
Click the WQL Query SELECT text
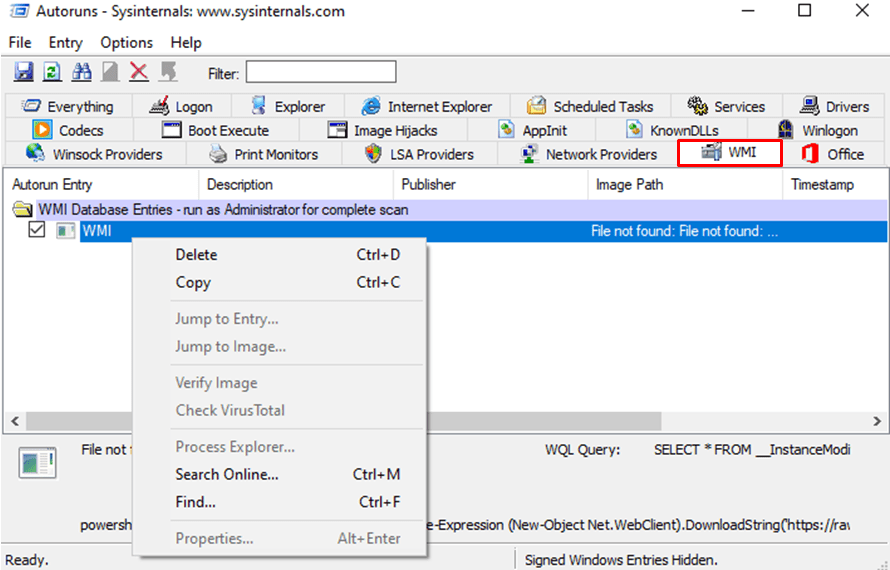click(x=752, y=450)
